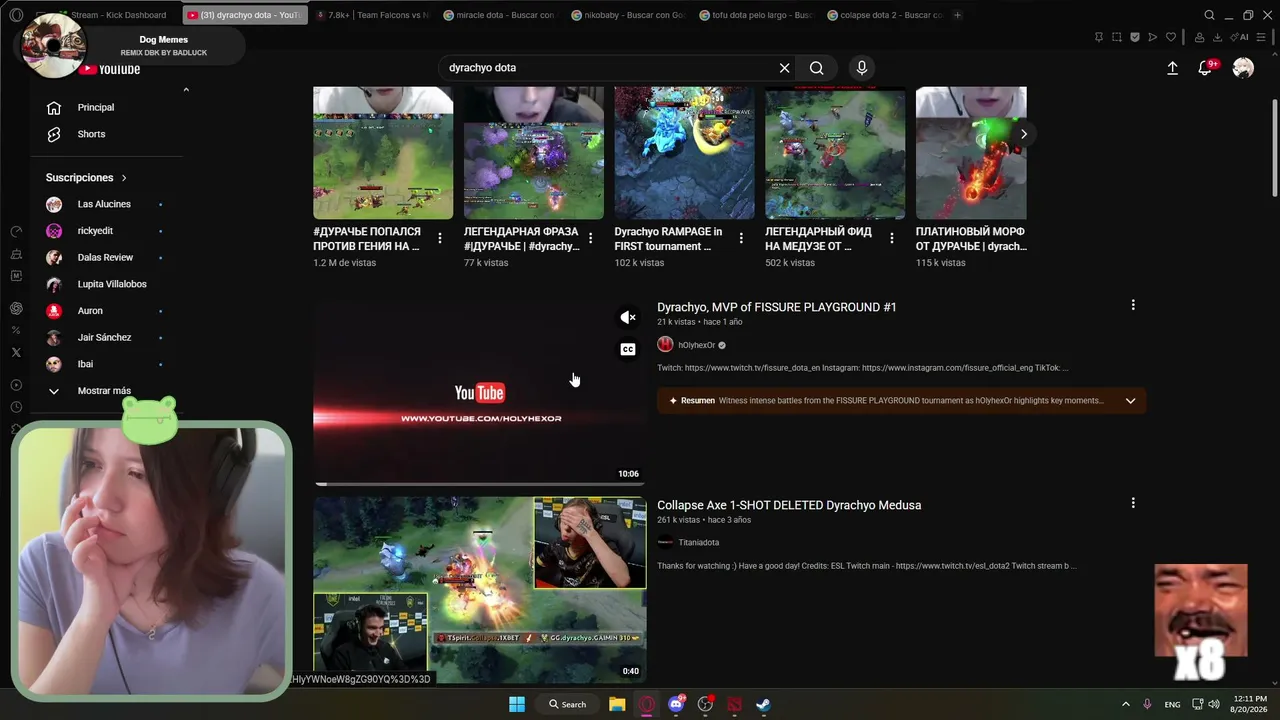Toggle the system tray microphone icon
The image size is (1280, 720).
(1147, 704)
